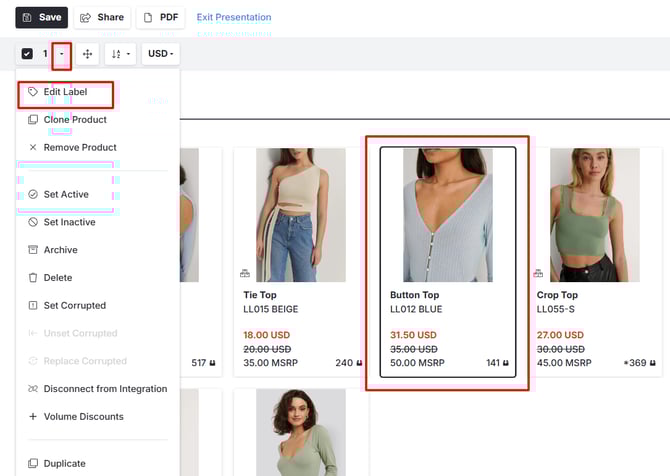Open the selection actions dropdown arrow
670x476 pixels.
(x=62, y=53)
